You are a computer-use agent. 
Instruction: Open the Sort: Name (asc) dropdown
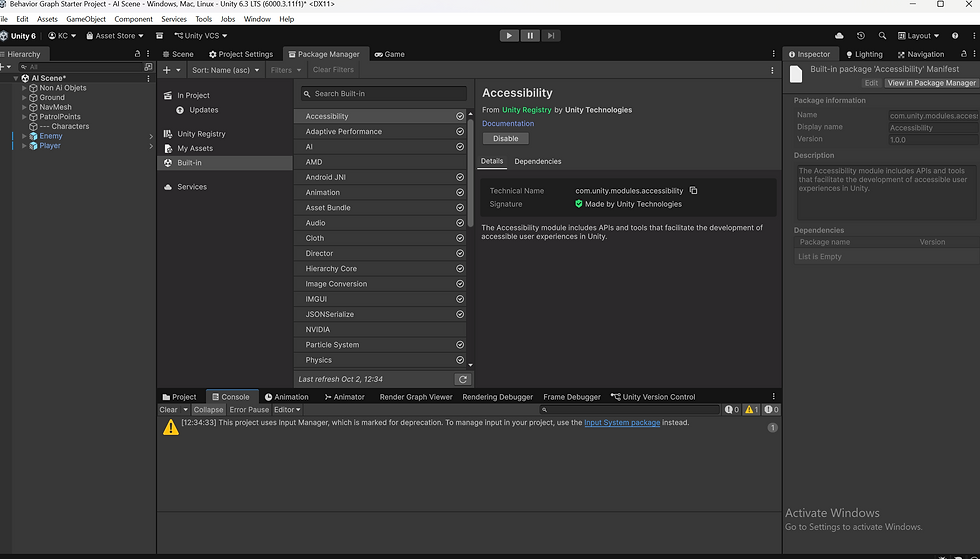[226, 70]
